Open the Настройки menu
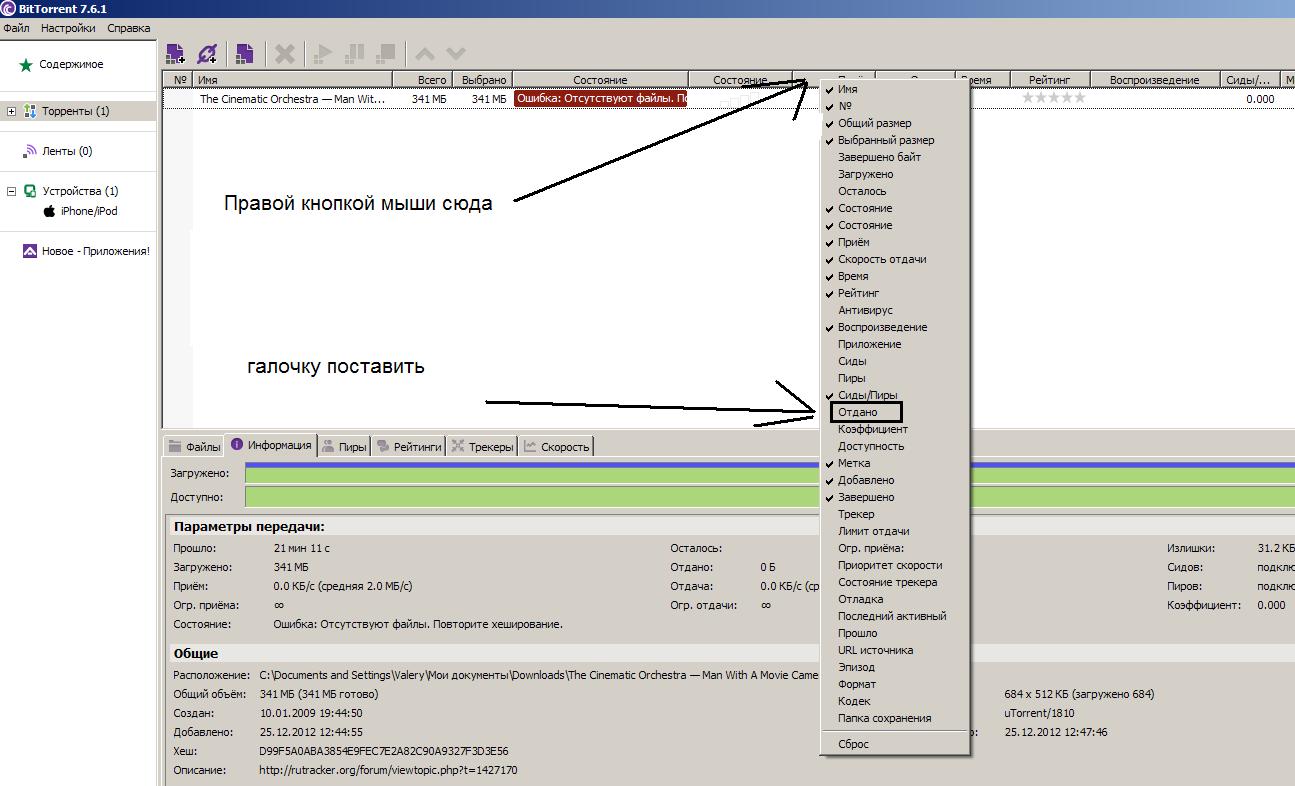This screenshot has width=1295, height=786. pyautogui.click(x=68, y=28)
